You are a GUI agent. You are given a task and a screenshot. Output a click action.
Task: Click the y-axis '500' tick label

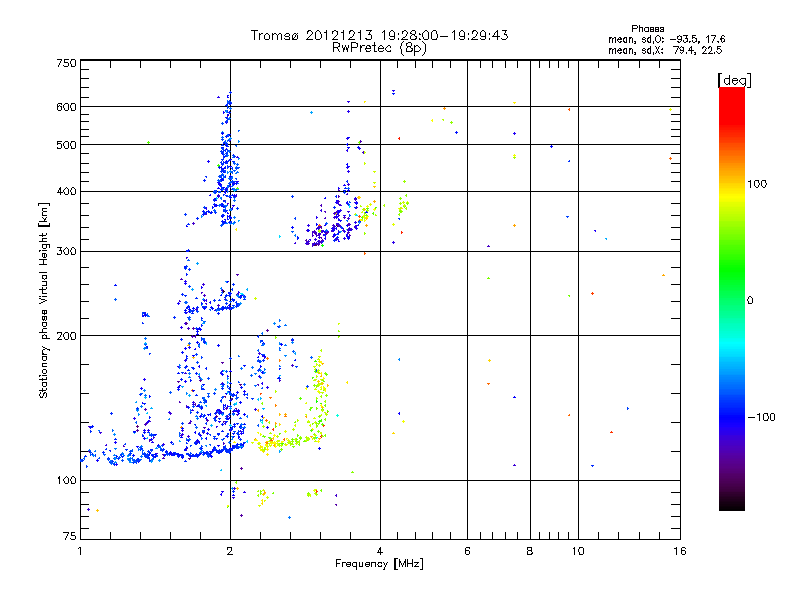tap(66, 145)
